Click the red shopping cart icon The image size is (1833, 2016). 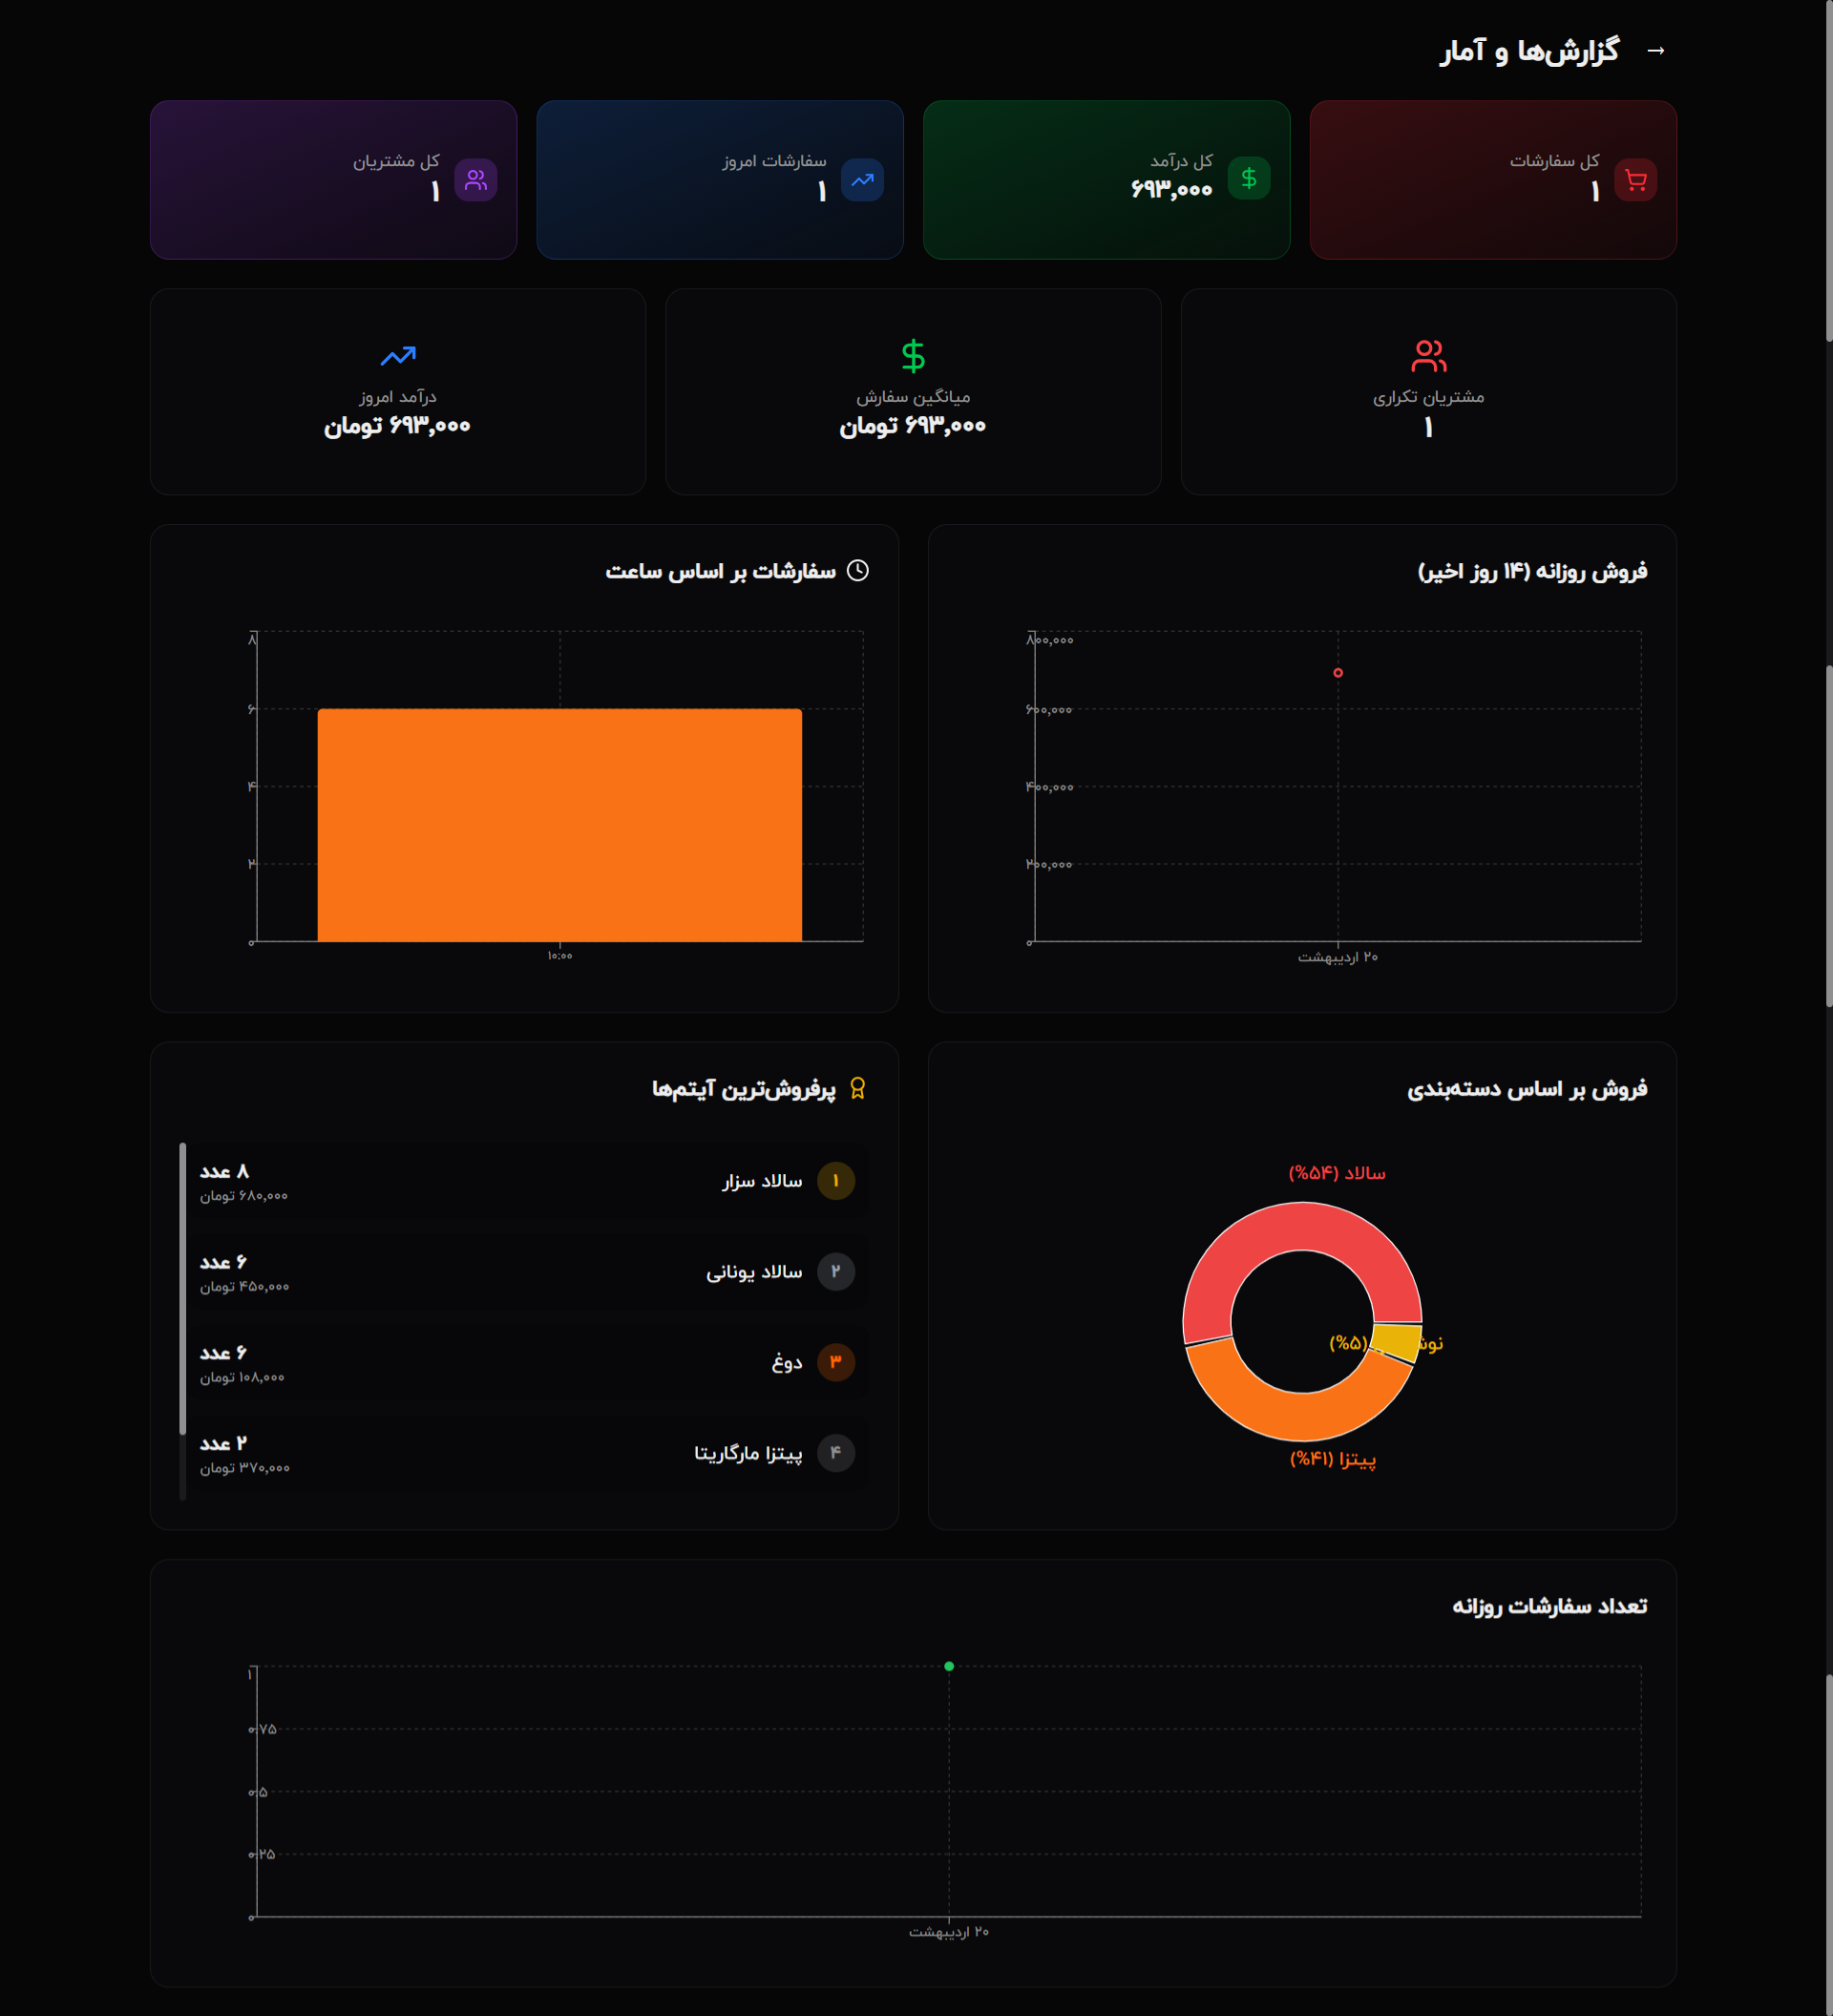pos(1635,180)
